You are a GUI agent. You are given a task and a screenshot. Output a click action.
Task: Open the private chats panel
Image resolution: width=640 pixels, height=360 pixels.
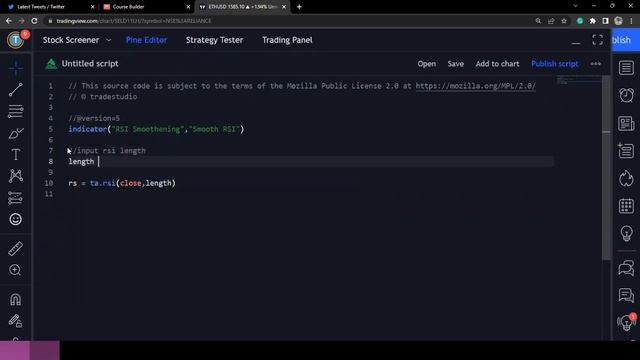[x=626, y=296]
